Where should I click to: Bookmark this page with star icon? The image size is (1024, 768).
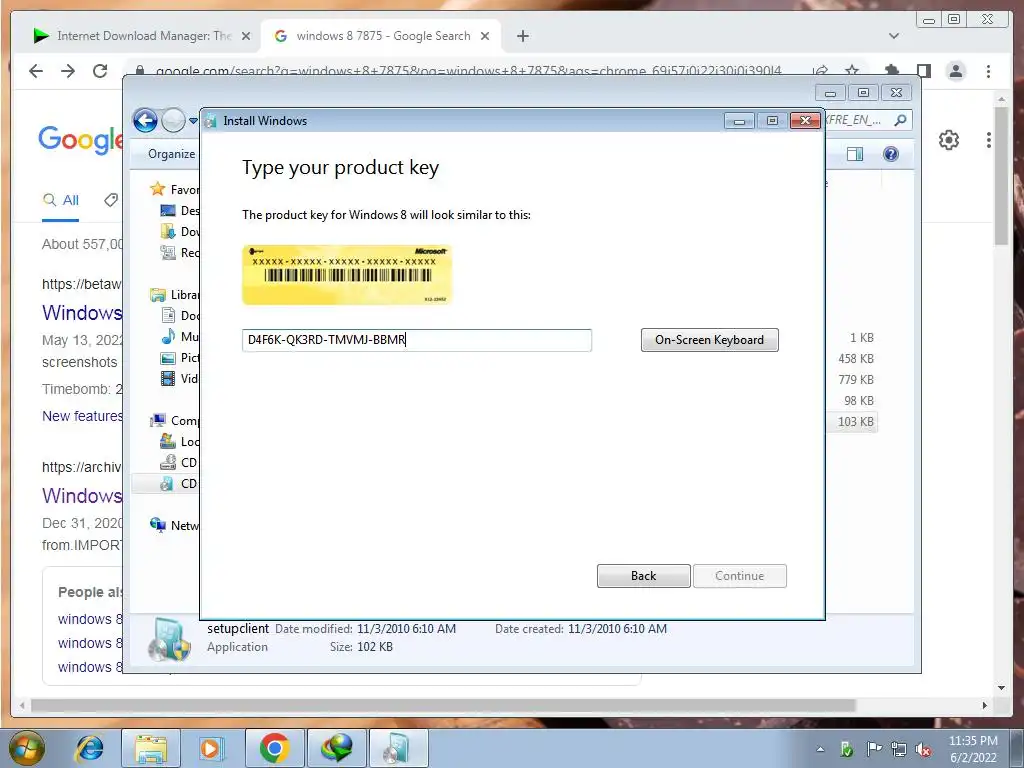click(x=852, y=70)
